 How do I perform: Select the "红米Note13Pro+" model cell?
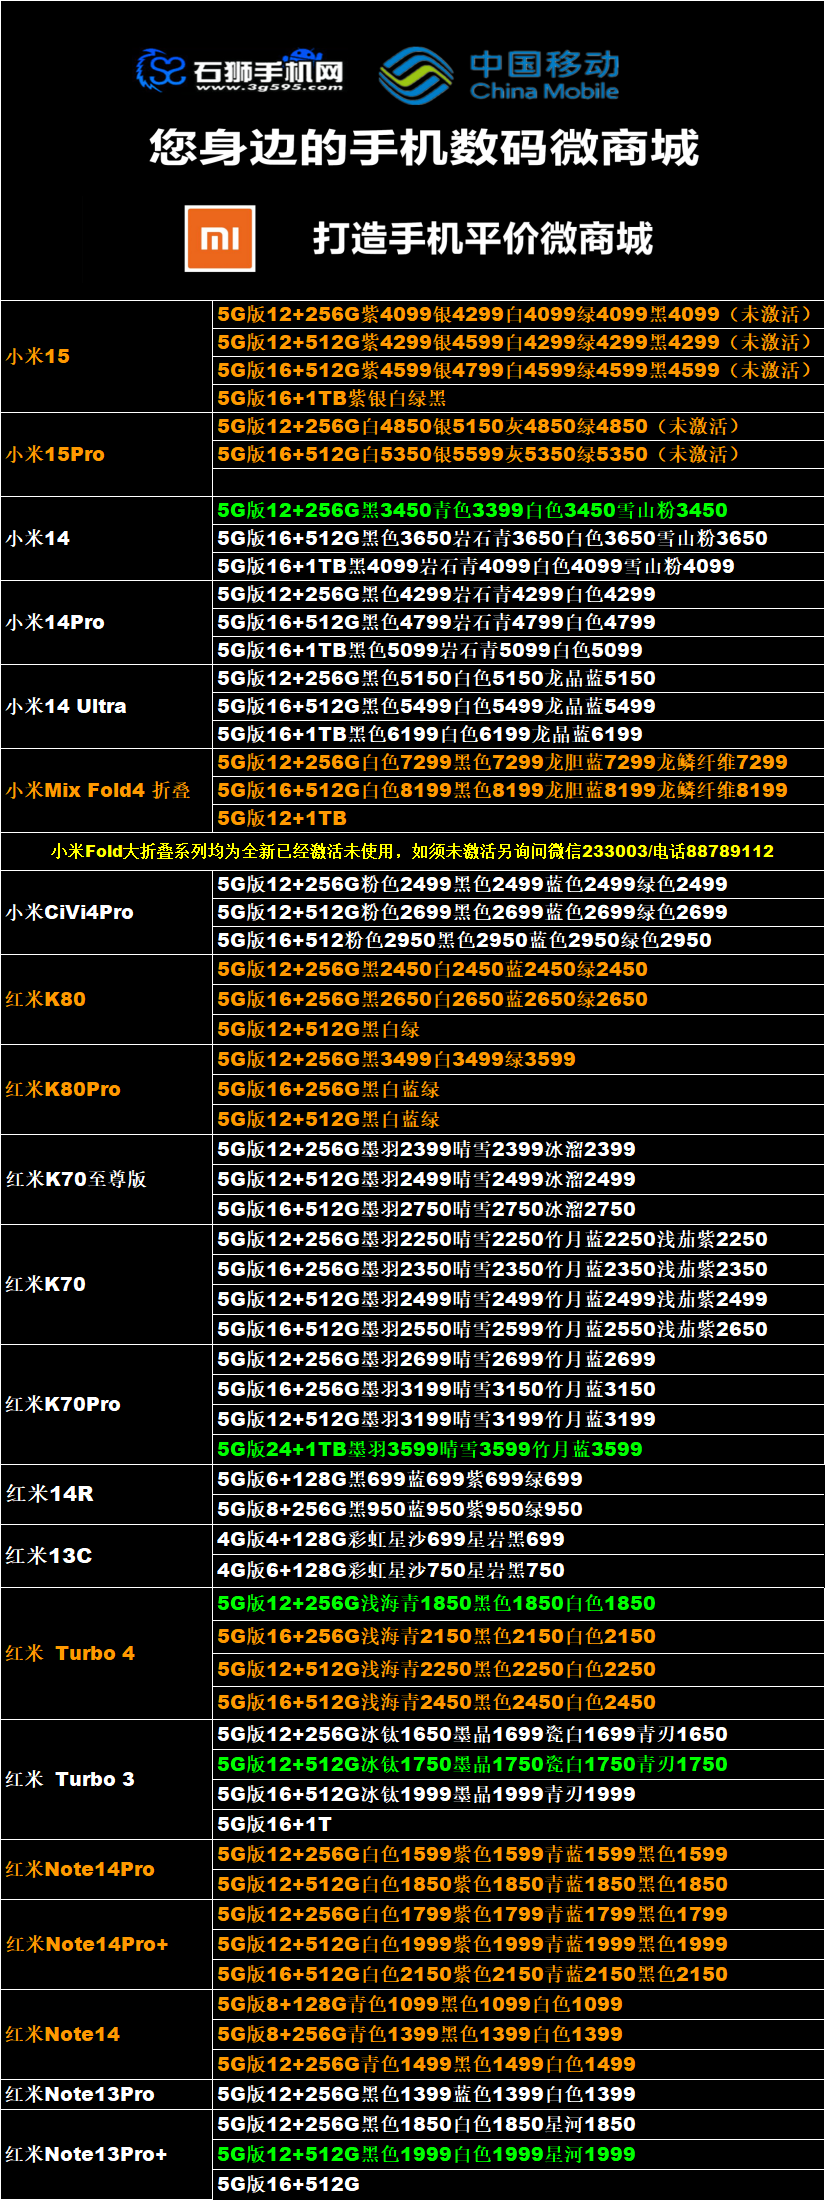point(107,2154)
